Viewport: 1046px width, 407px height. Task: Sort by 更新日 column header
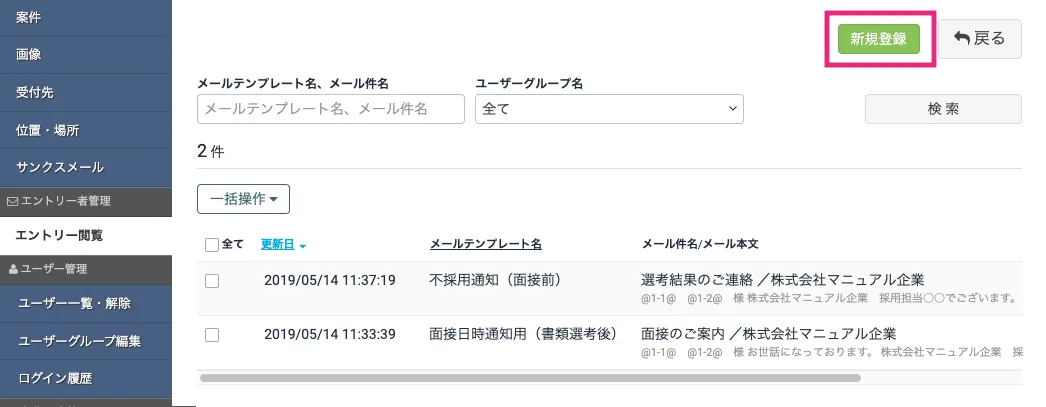click(277, 244)
